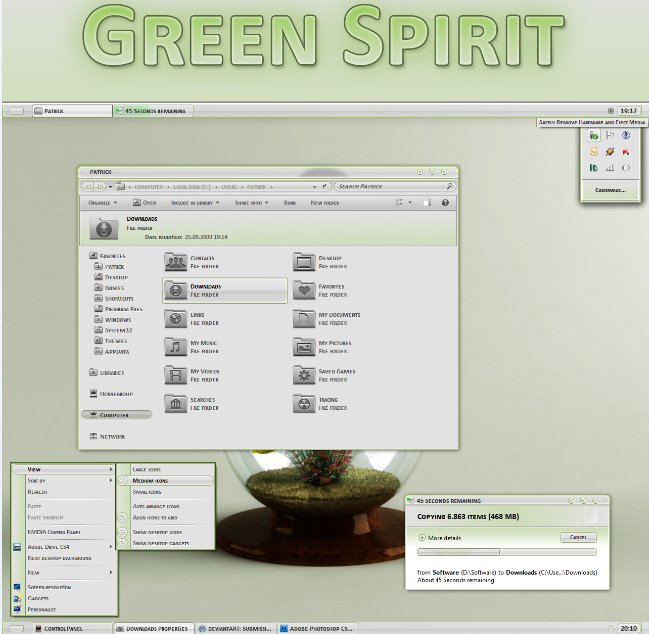The height and width of the screenshot is (634, 649).
Task: Click the help question mark icon in Explorer
Action: [x=445, y=203]
